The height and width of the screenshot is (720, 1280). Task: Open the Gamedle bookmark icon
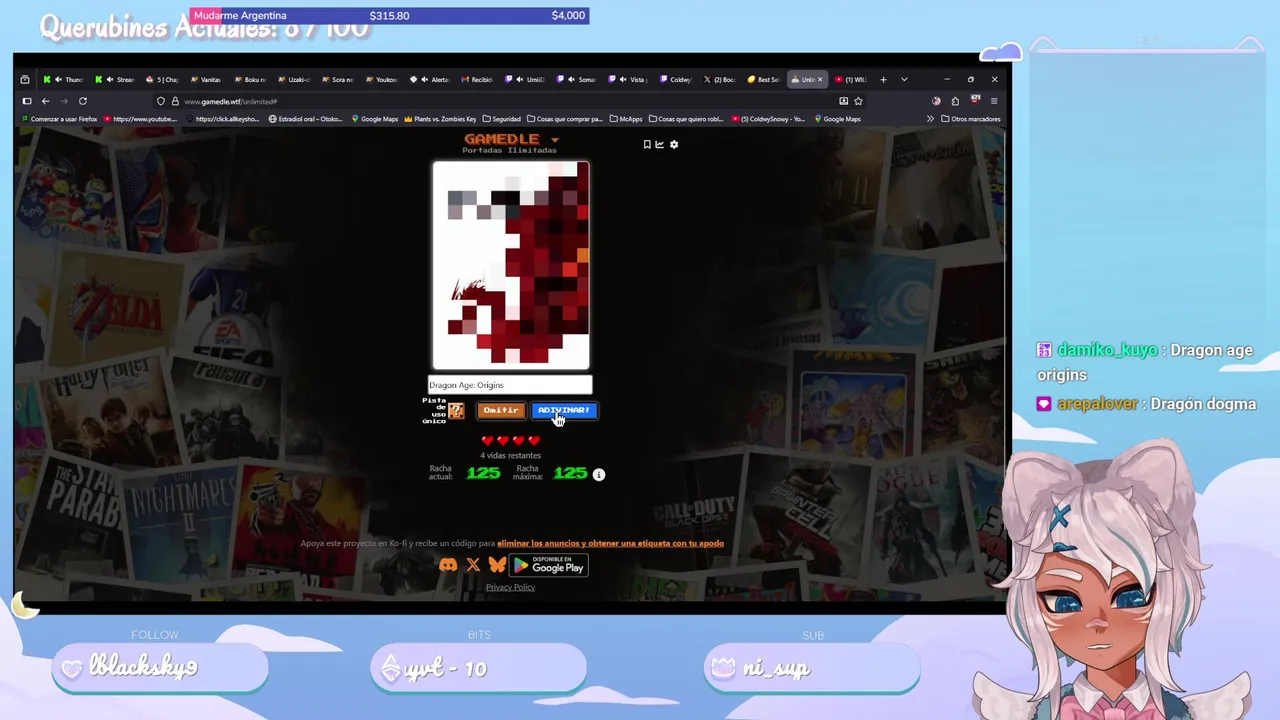click(647, 145)
